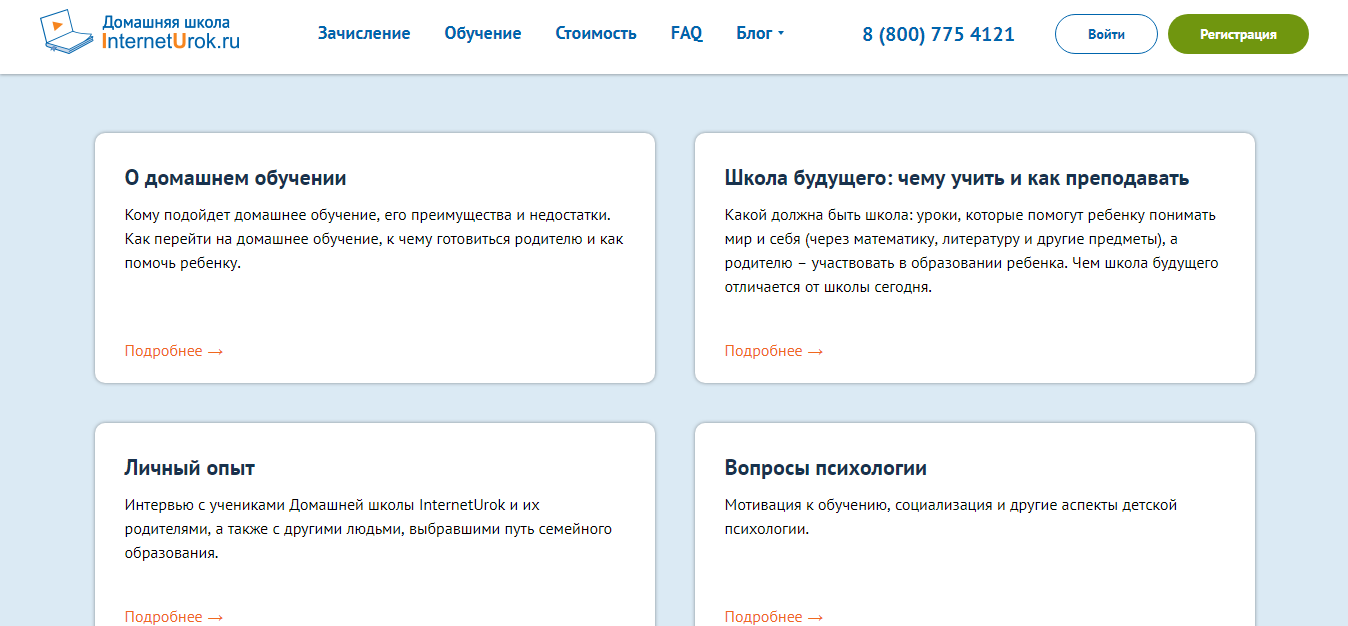This screenshot has height=626, width=1348.
Task: Click the Школа будущего card heading
Action: coord(956,177)
